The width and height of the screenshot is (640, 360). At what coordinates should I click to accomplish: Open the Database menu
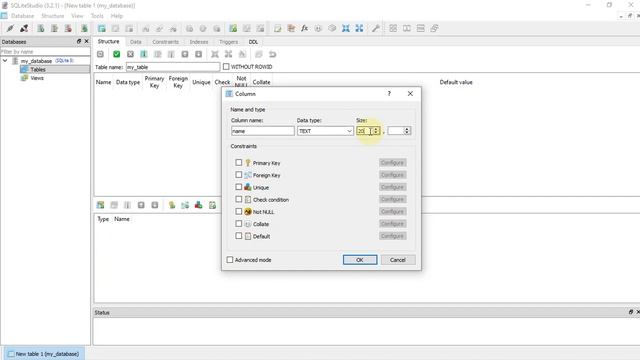22,16
